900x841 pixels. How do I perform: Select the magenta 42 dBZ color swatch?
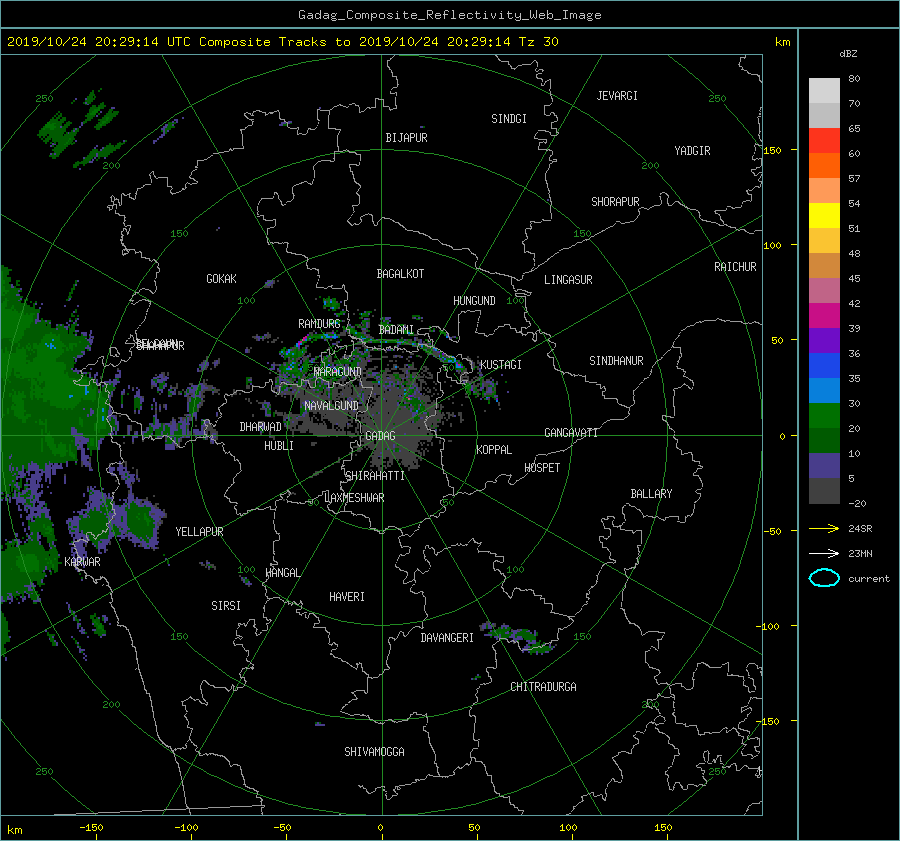tap(824, 315)
